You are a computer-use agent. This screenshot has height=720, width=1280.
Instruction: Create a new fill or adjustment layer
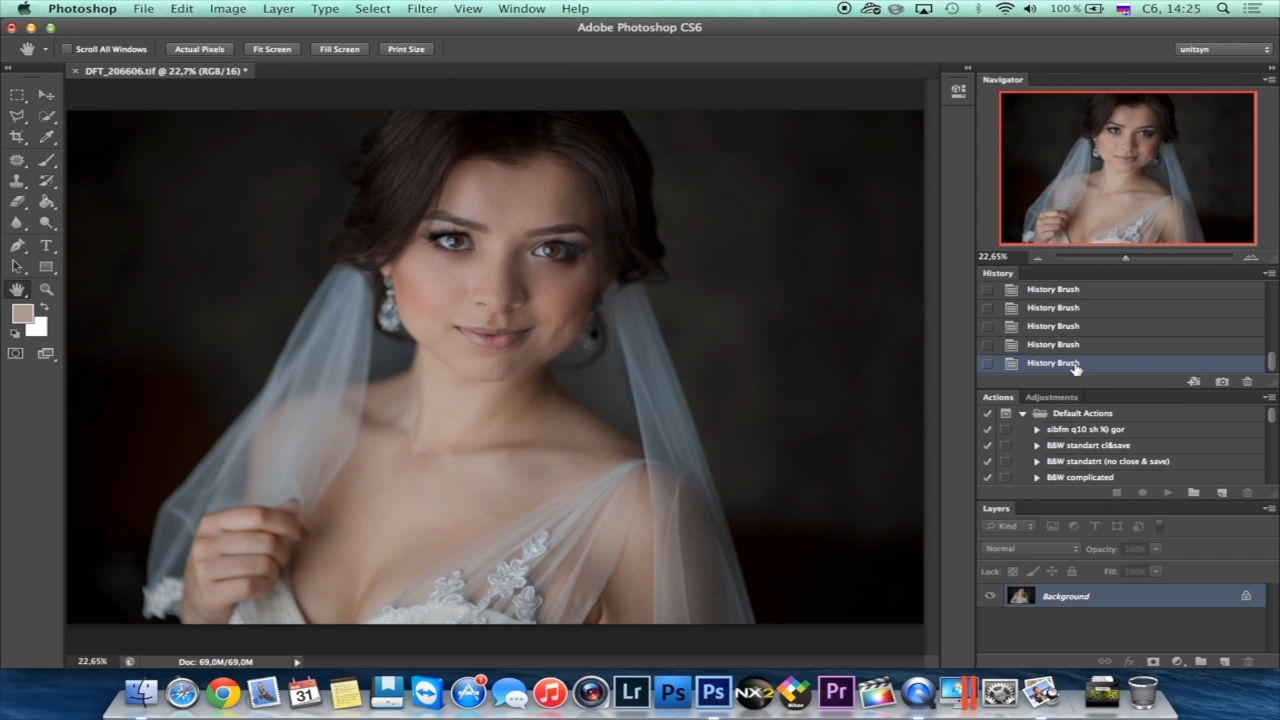click(x=1177, y=662)
